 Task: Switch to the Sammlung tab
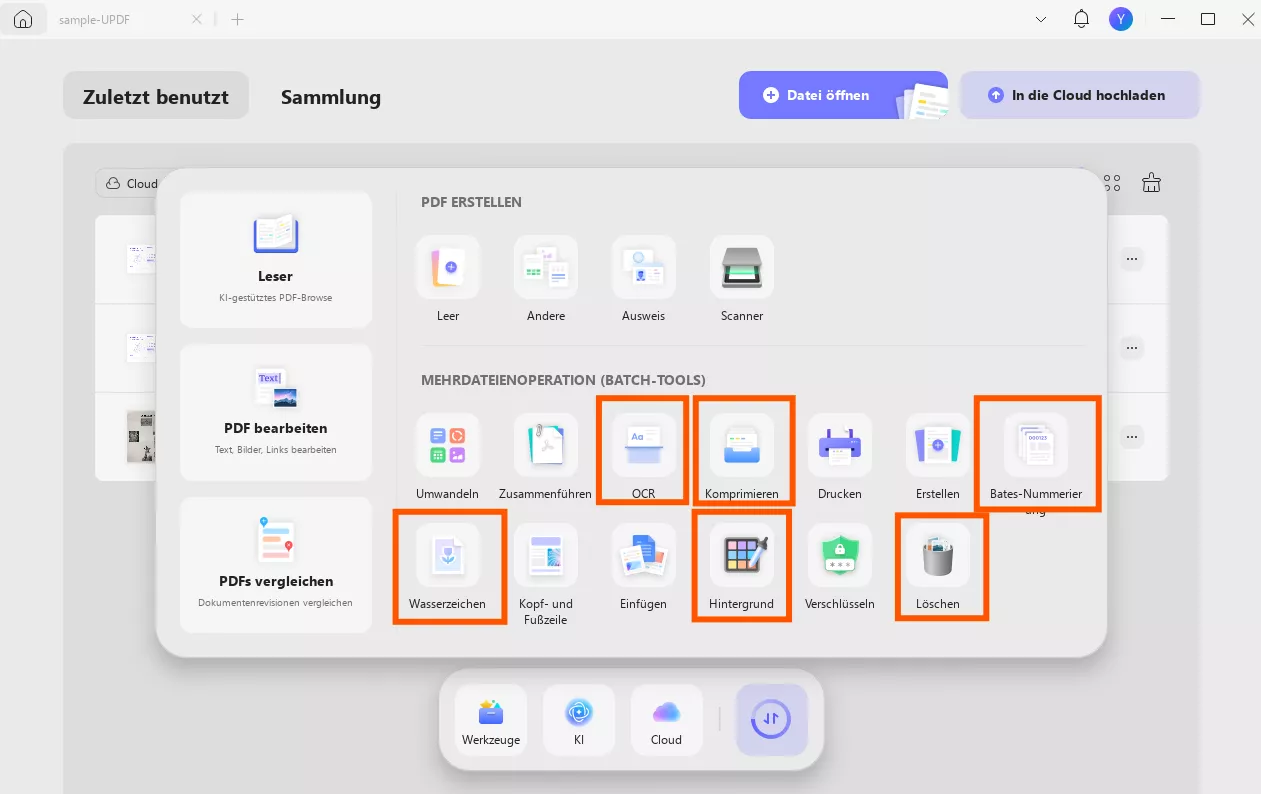pyautogui.click(x=331, y=97)
